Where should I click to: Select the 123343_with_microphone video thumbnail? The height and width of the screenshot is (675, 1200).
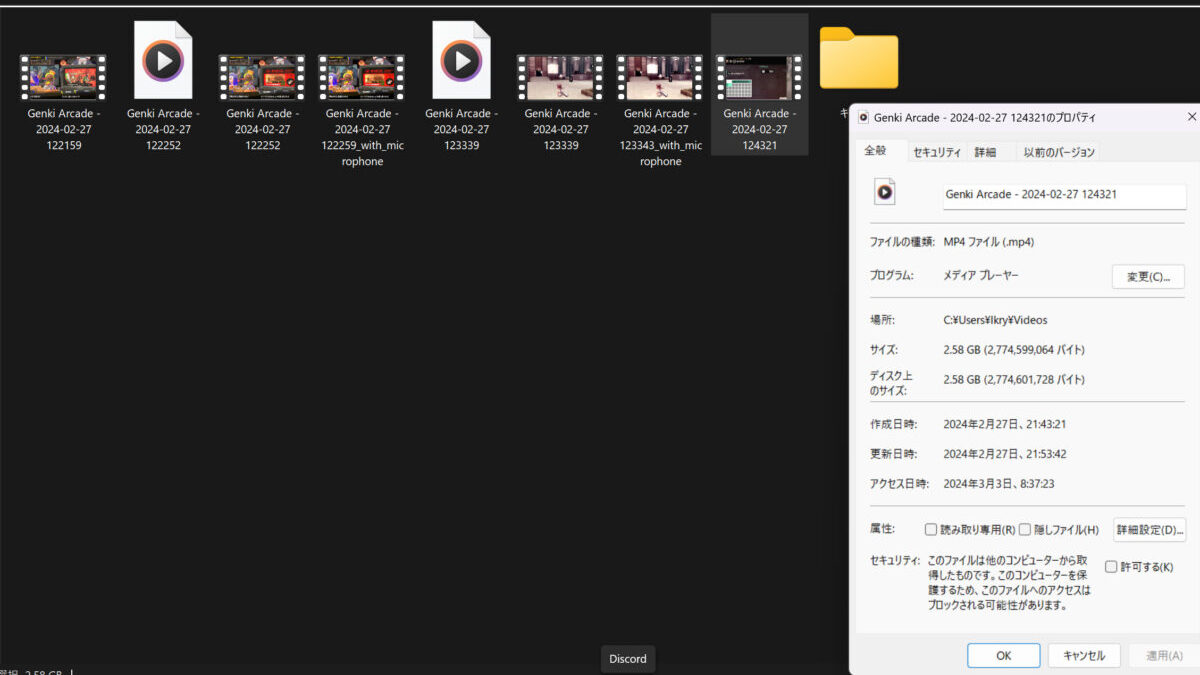click(x=660, y=77)
